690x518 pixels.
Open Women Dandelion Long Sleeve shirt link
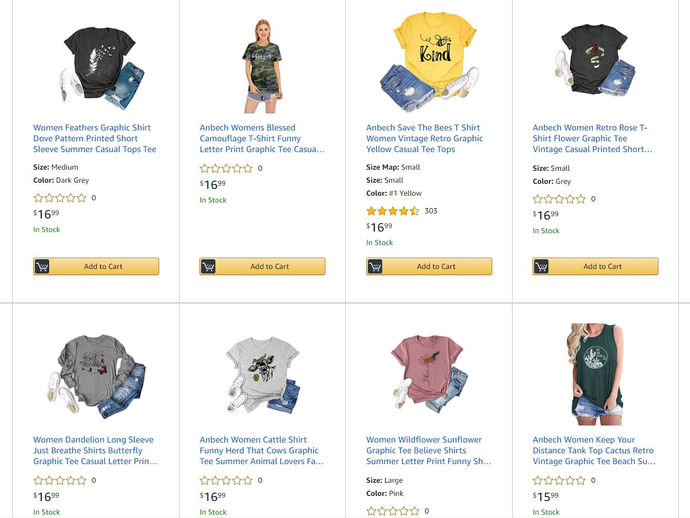click(x=95, y=450)
